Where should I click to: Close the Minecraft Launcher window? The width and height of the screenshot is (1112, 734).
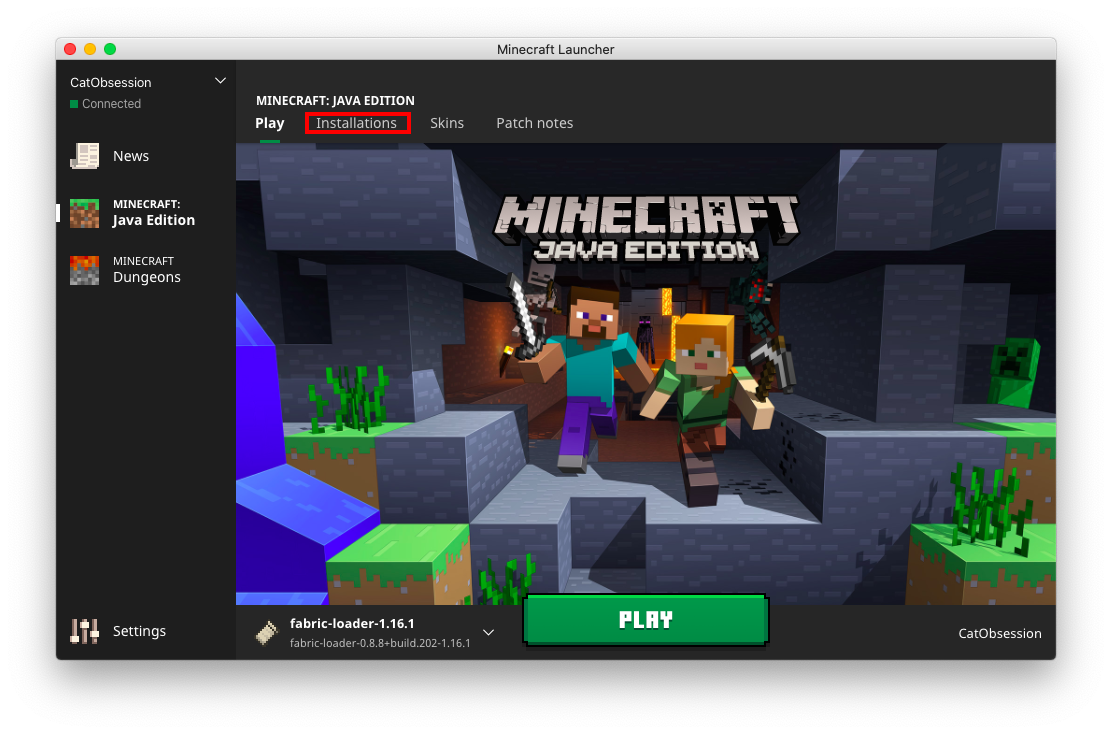pyautogui.click(x=70, y=49)
